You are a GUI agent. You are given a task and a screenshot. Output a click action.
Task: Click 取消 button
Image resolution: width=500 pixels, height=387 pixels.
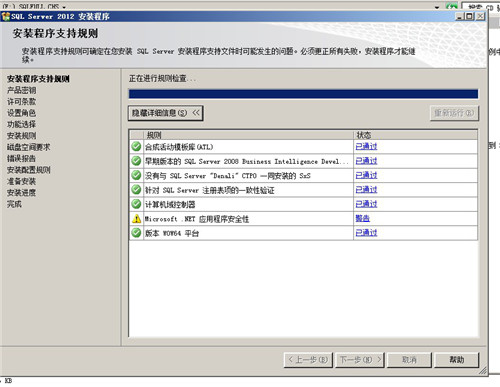pyautogui.click(x=409, y=360)
